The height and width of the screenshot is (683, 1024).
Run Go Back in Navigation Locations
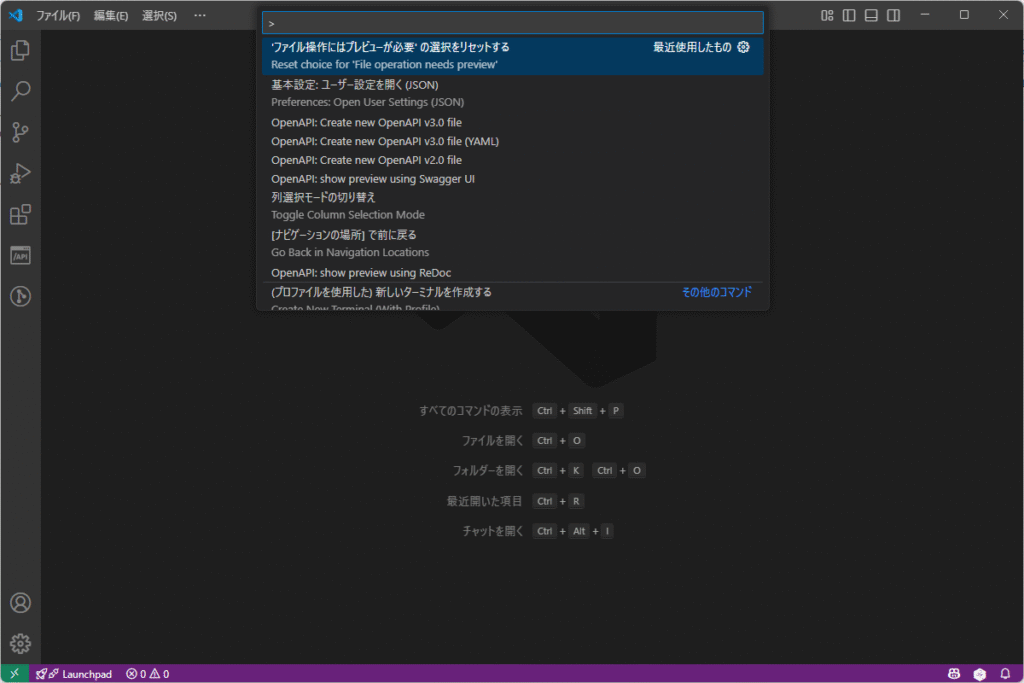pos(513,244)
